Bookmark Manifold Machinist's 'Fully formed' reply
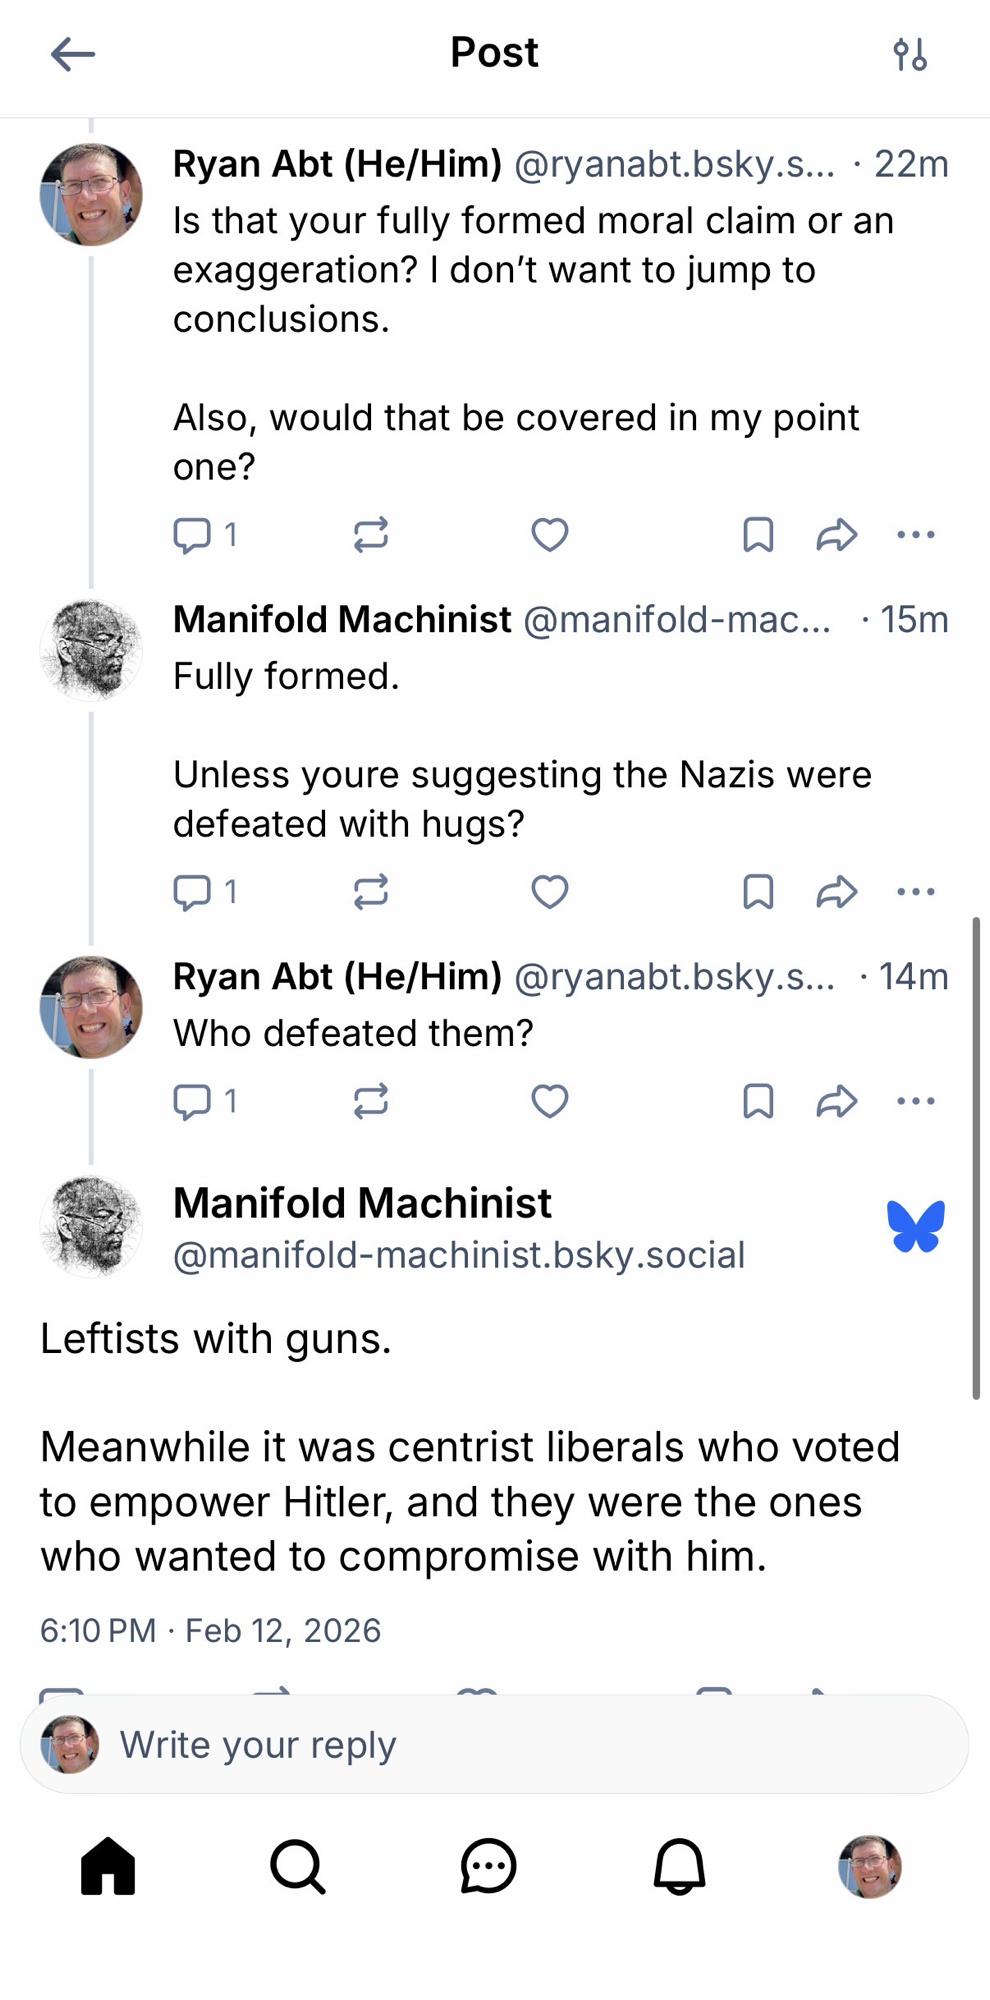990x2000 pixels. (x=758, y=891)
